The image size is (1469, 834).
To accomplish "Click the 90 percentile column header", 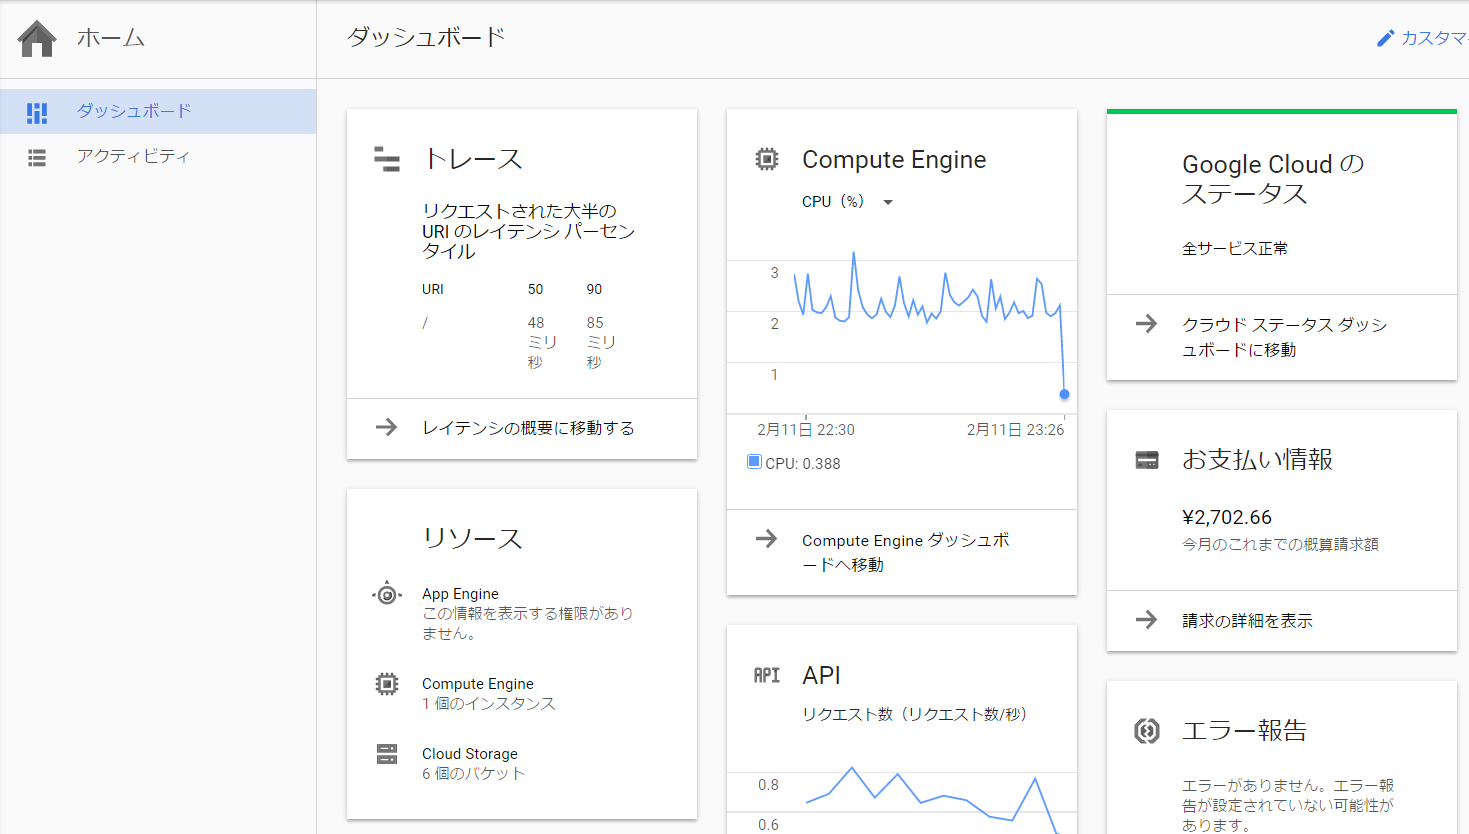I will click(594, 289).
